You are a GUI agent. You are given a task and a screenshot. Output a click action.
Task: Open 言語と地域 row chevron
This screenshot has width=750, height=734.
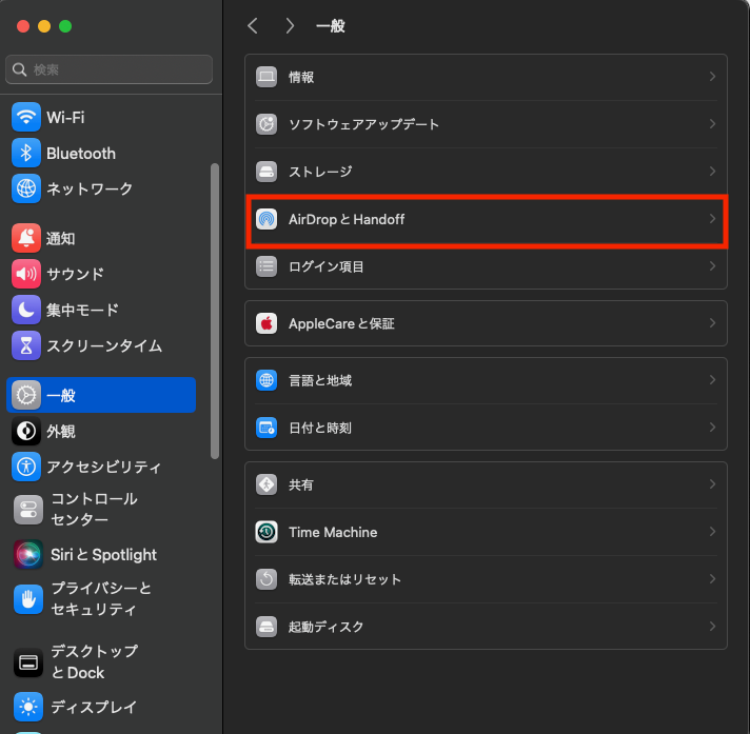712,380
